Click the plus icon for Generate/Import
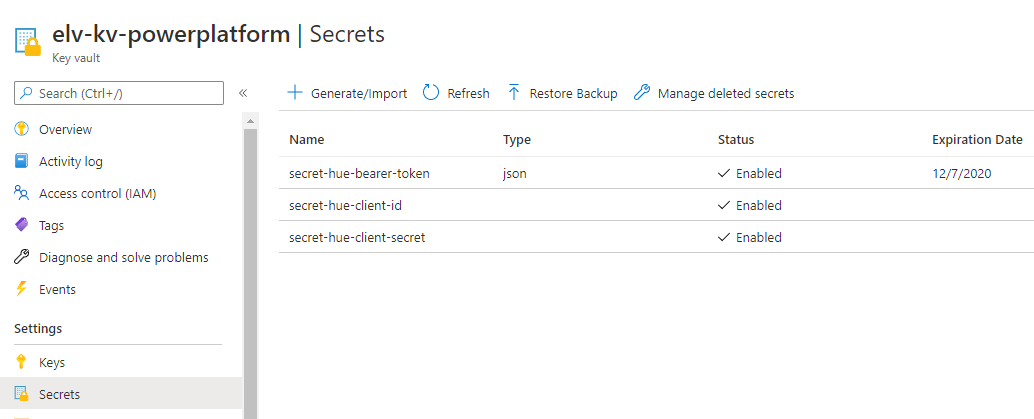Image resolution: width=1034 pixels, height=419 pixels. [295, 92]
